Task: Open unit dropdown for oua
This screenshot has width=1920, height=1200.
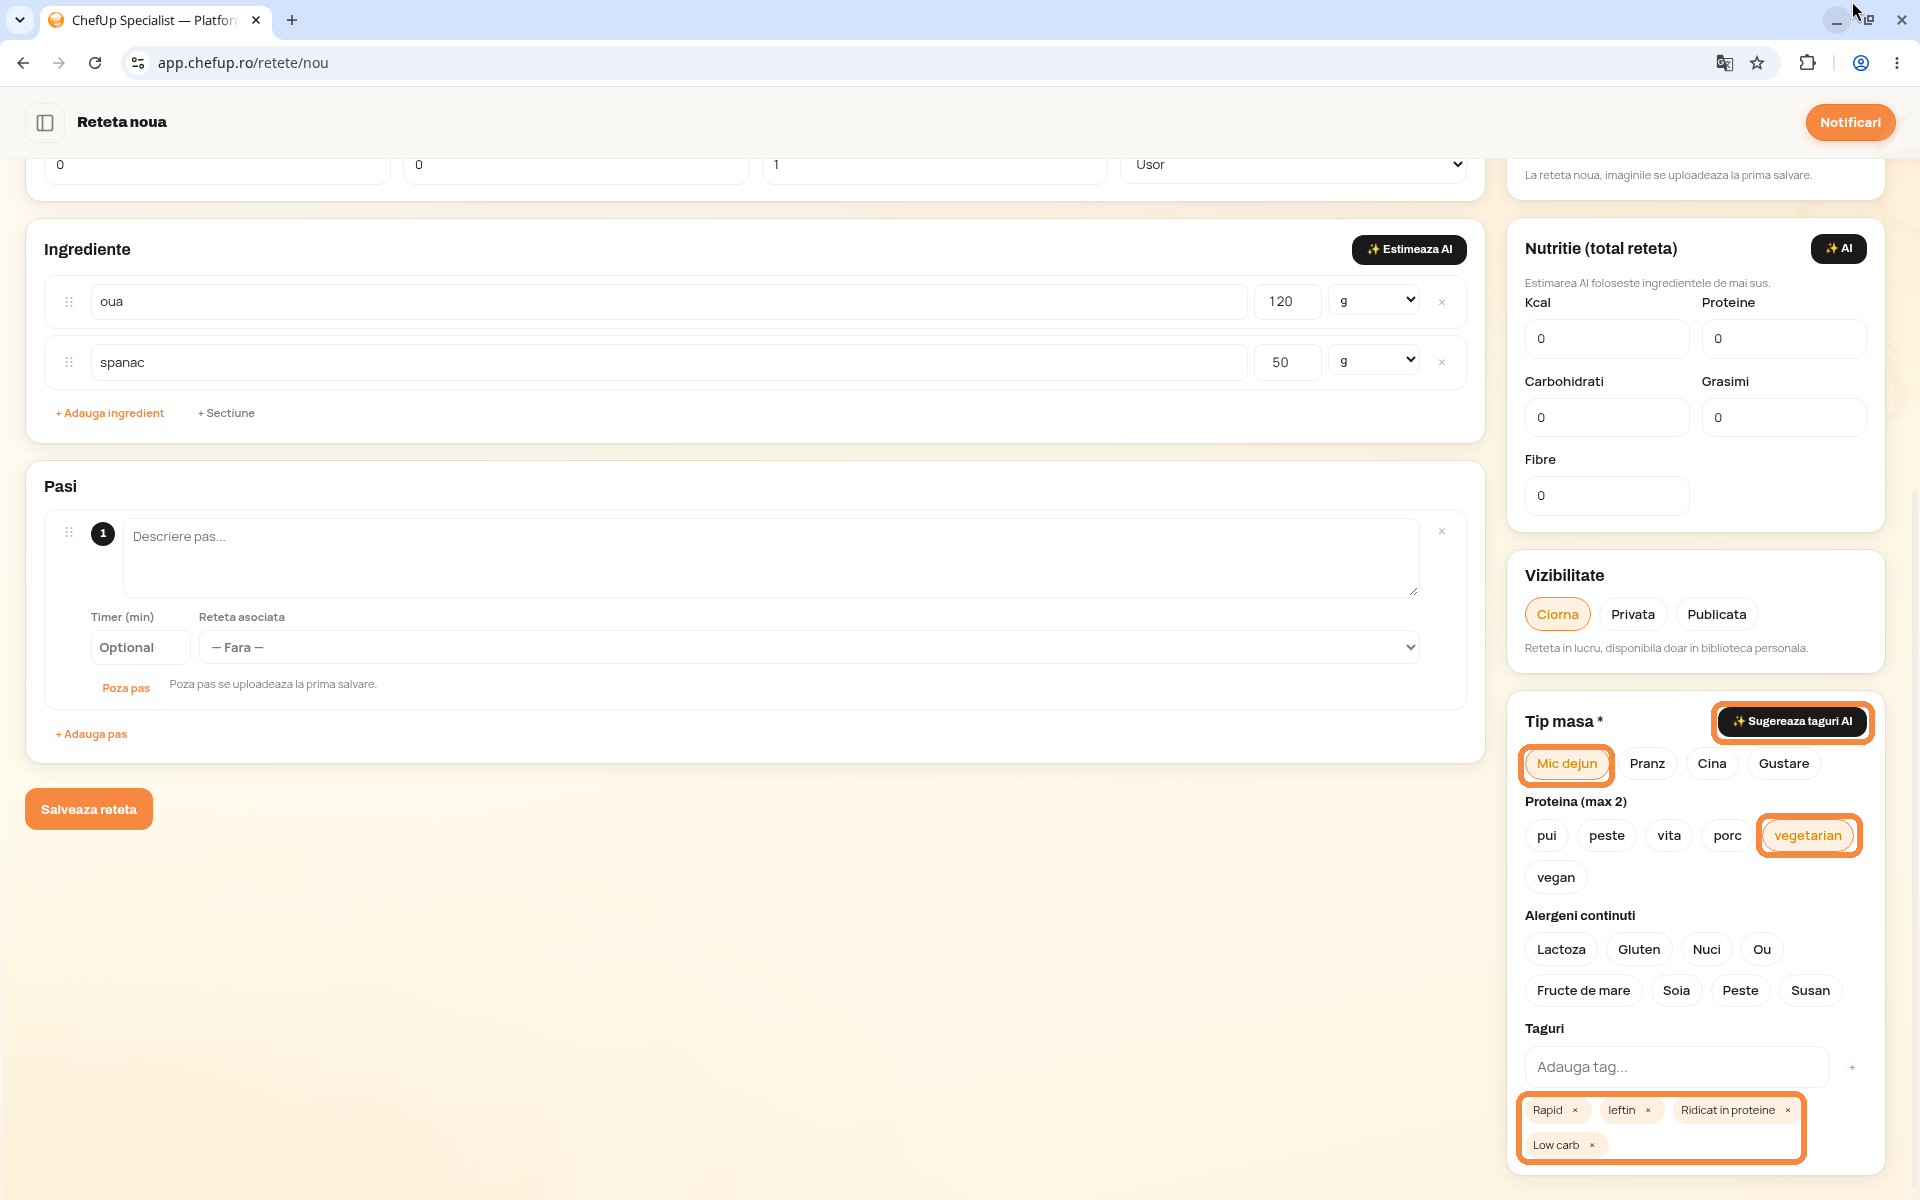Action: 1374,301
